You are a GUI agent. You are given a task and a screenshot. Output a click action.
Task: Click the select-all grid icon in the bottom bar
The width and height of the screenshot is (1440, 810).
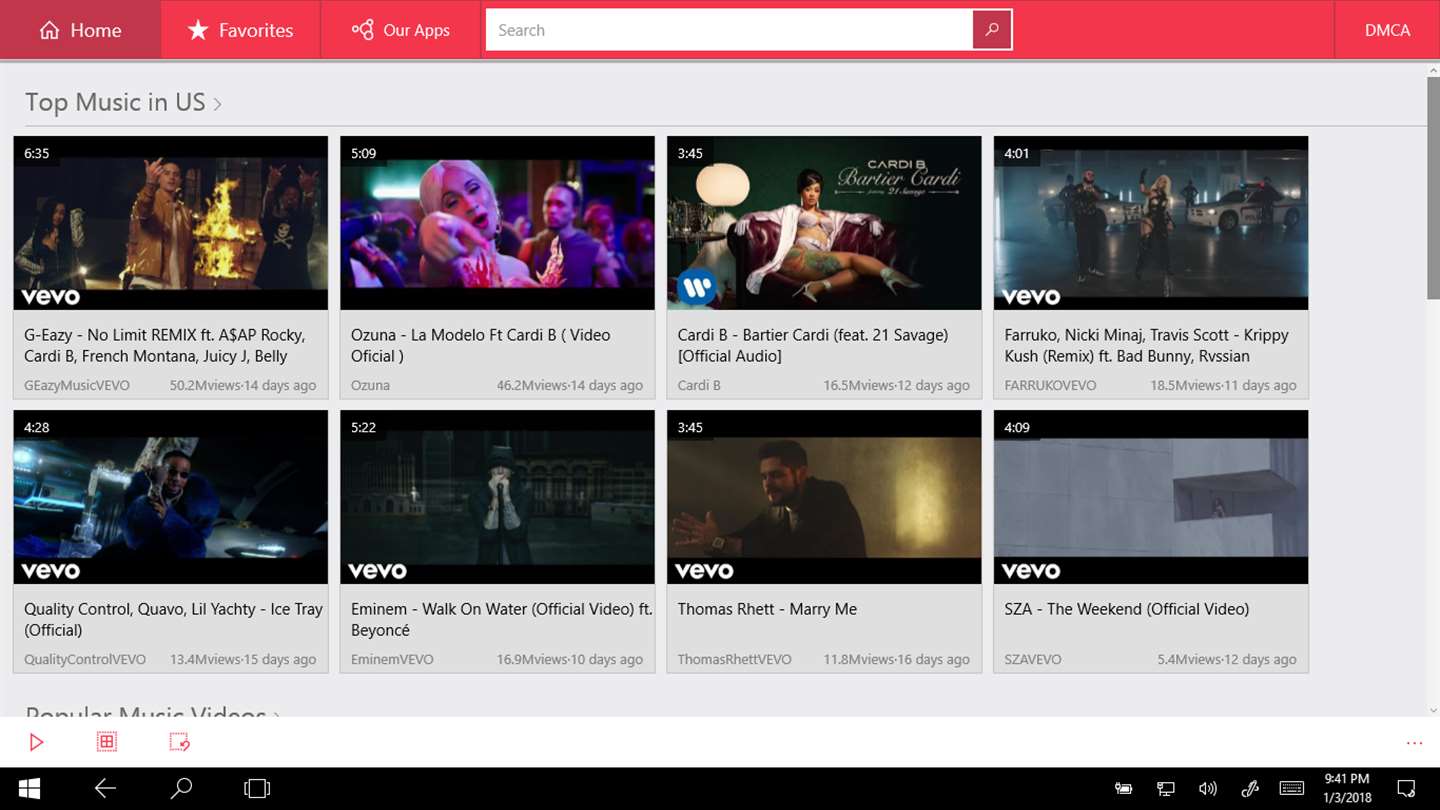pyautogui.click(x=107, y=742)
